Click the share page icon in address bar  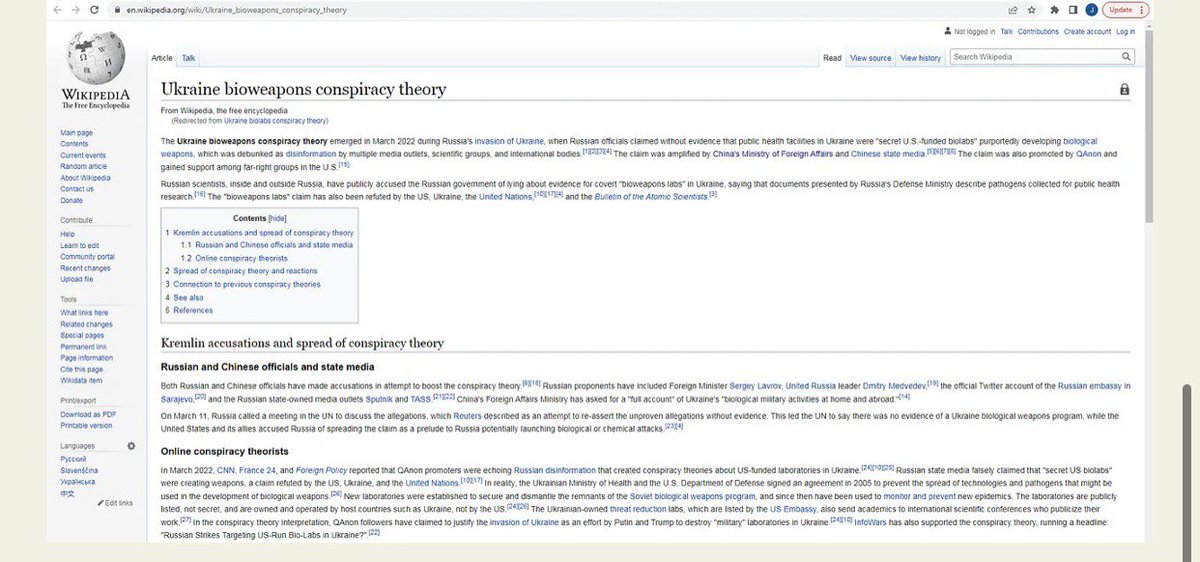1014,9
